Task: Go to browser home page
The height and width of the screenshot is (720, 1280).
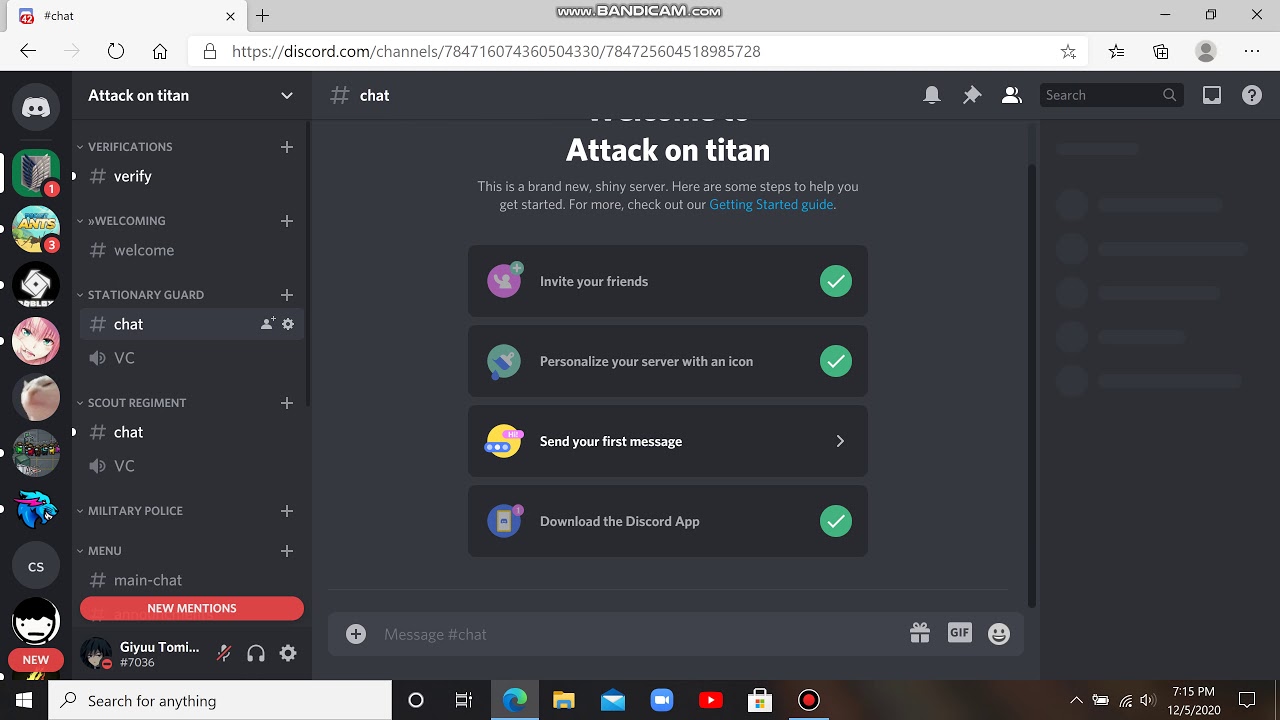Action: 160,51
